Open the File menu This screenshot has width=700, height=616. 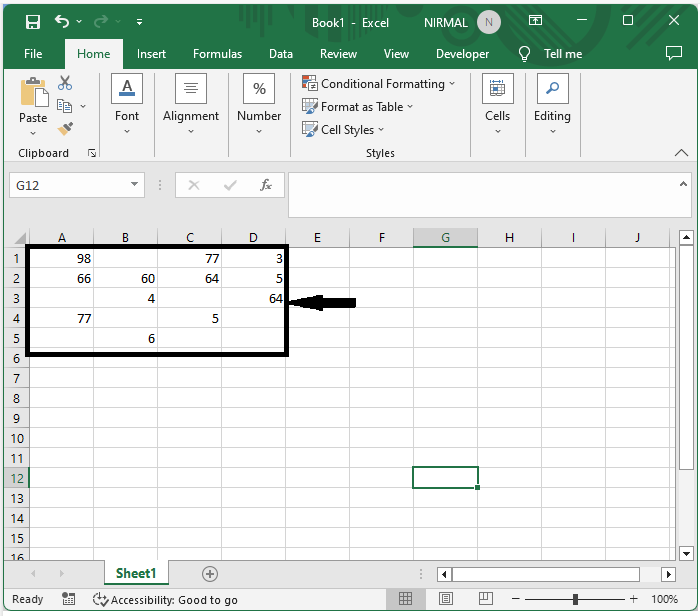click(x=33, y=54)
